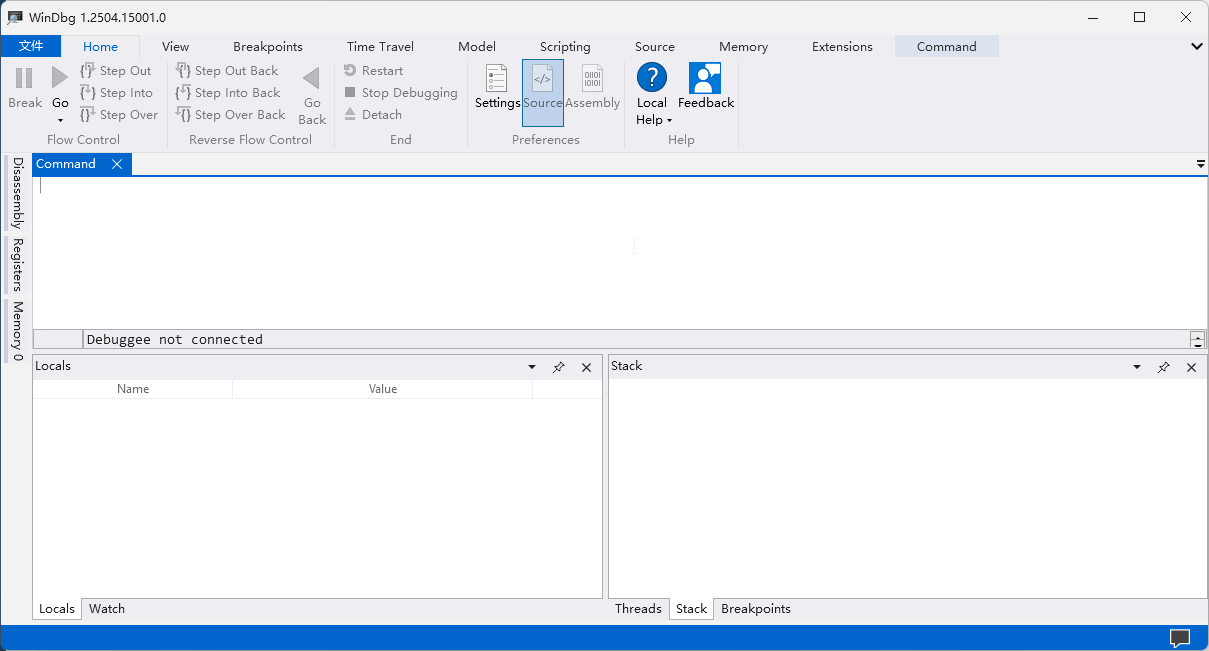This screenshot has height=651, width=1209.
Task: Switch to the Threads tab
Action: pyautogui.click(x=638, y=609)
